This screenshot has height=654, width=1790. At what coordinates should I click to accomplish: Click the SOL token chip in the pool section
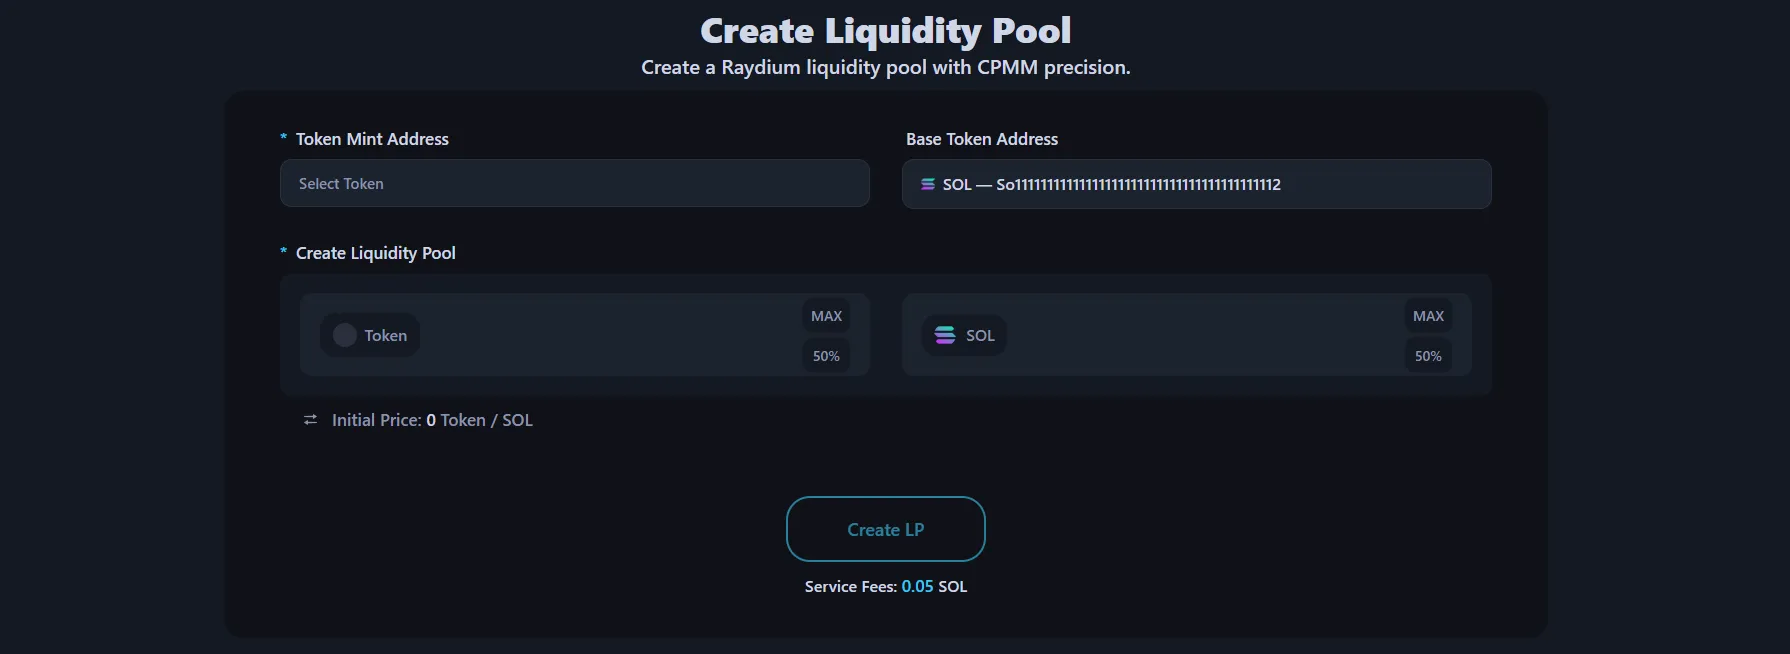point(963,335)
